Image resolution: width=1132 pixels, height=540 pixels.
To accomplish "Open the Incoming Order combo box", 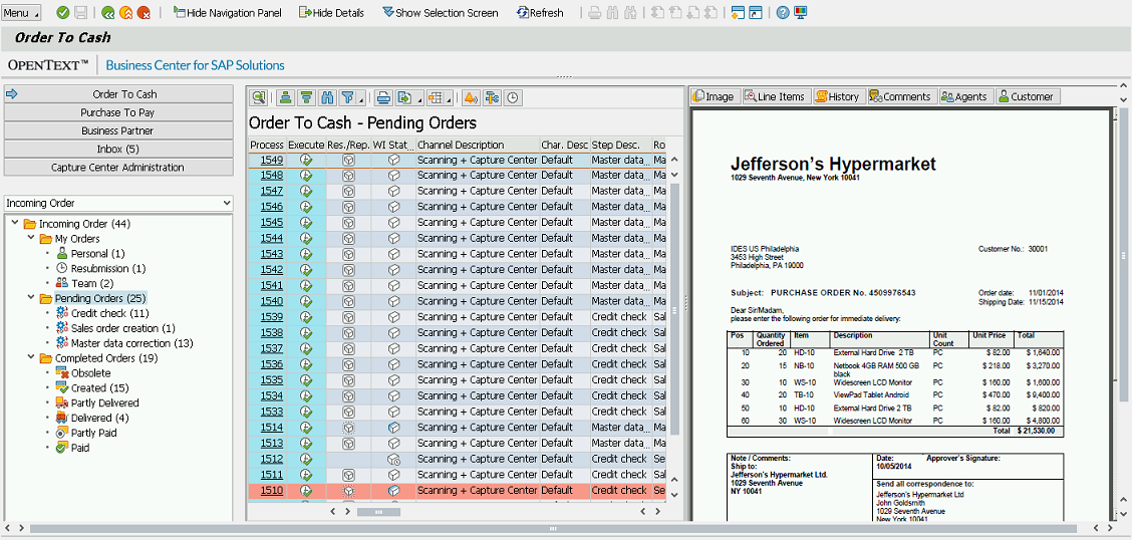I will (x=118, y=204).
